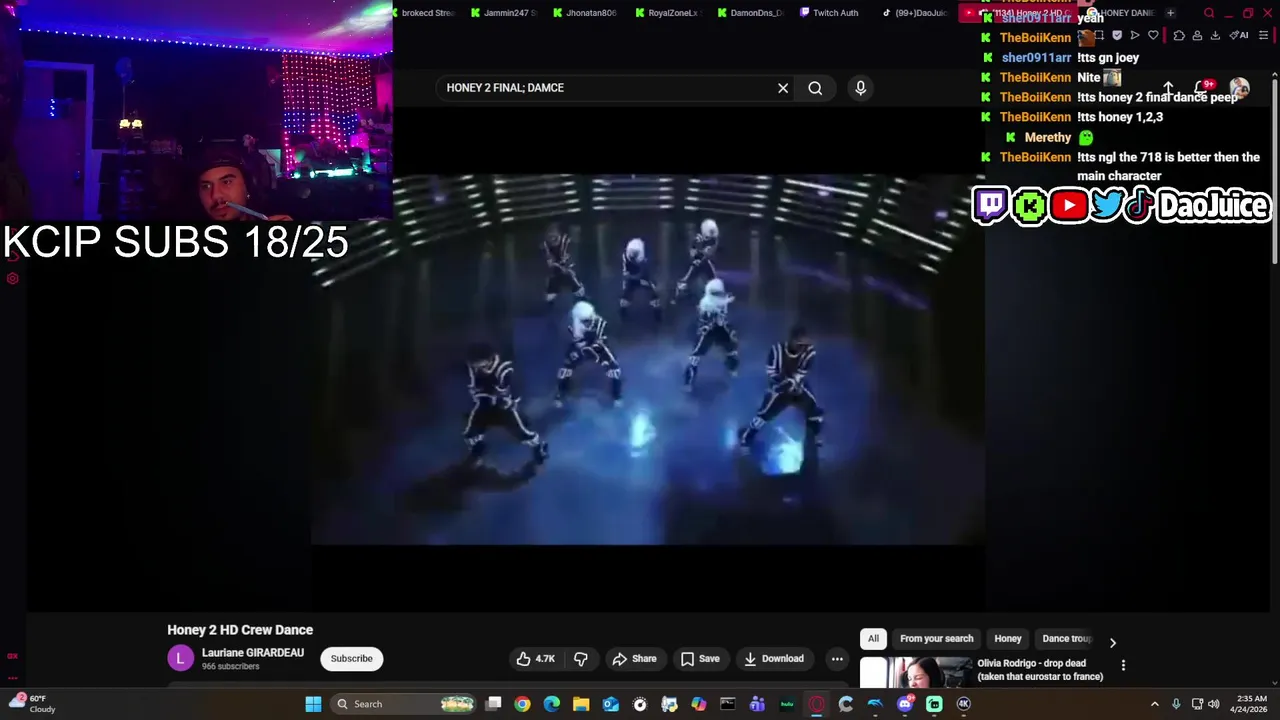Like the video with thumbs up 4.7K
Image resolution: width=1280 pixels, height=720 pixels.
click(x=535, y=658)
